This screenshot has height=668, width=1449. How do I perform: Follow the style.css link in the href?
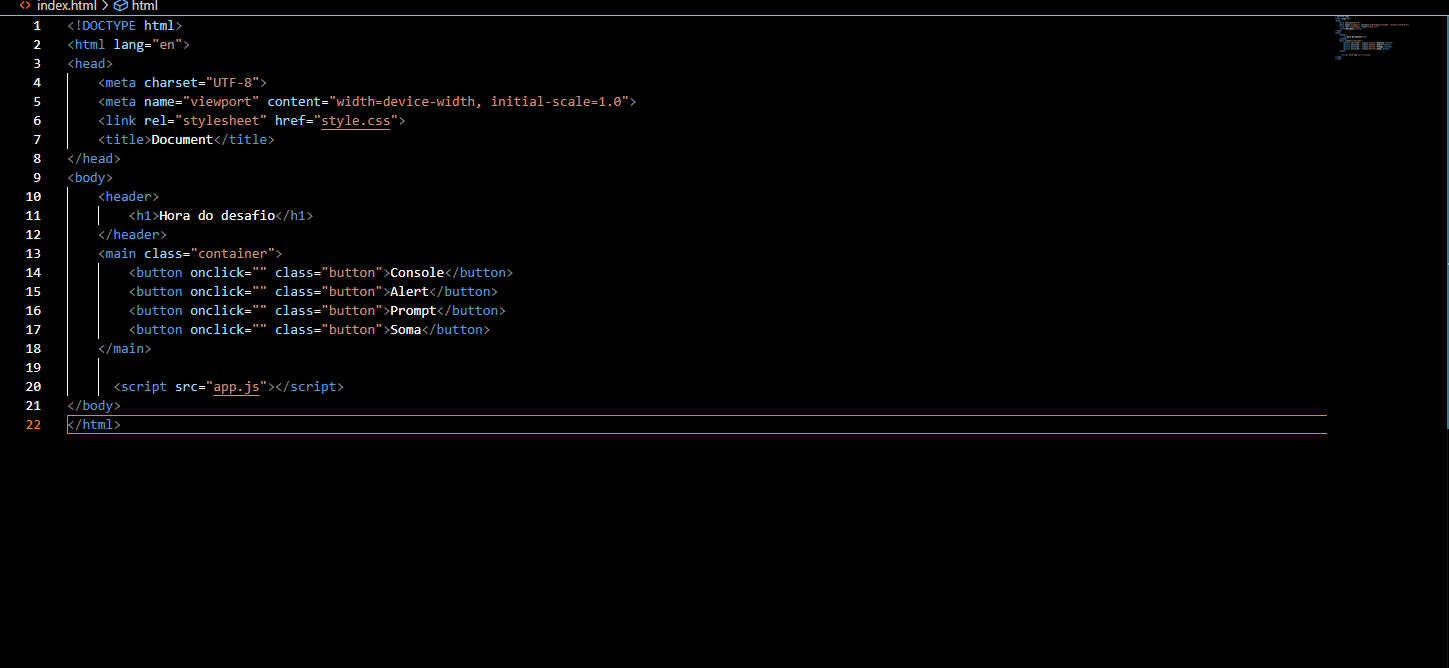(355, 121)
